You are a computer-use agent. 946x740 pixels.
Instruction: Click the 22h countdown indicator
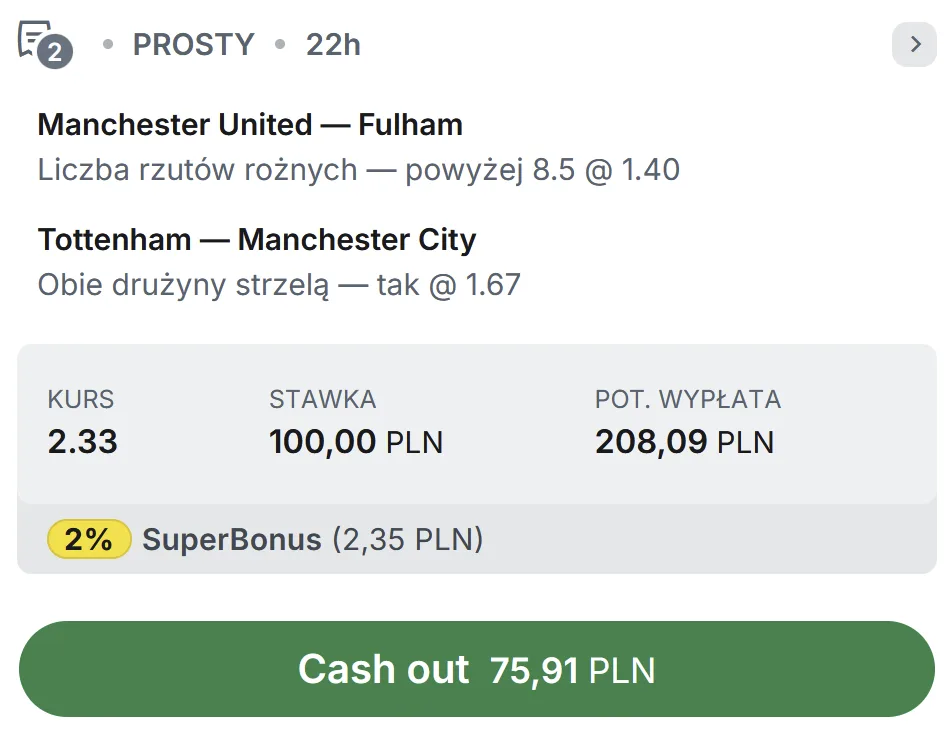334,44
